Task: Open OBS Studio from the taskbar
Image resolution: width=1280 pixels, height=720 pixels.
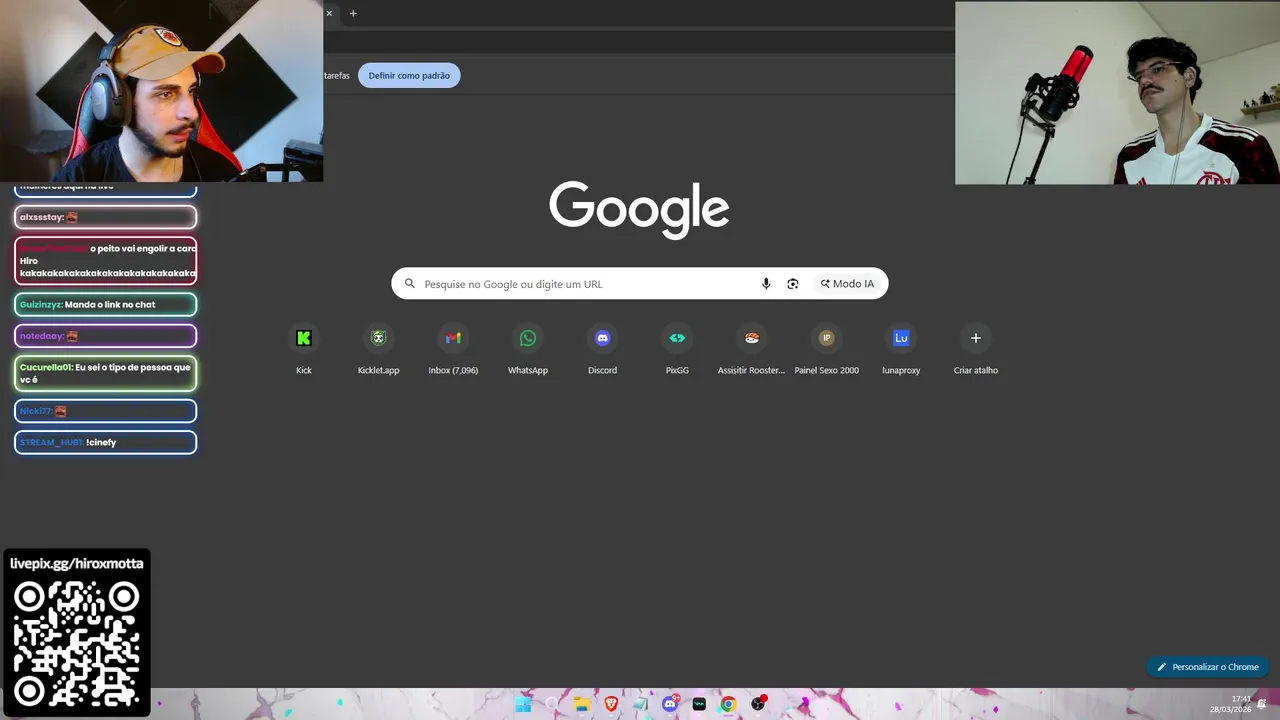Action: coord(758,704)
